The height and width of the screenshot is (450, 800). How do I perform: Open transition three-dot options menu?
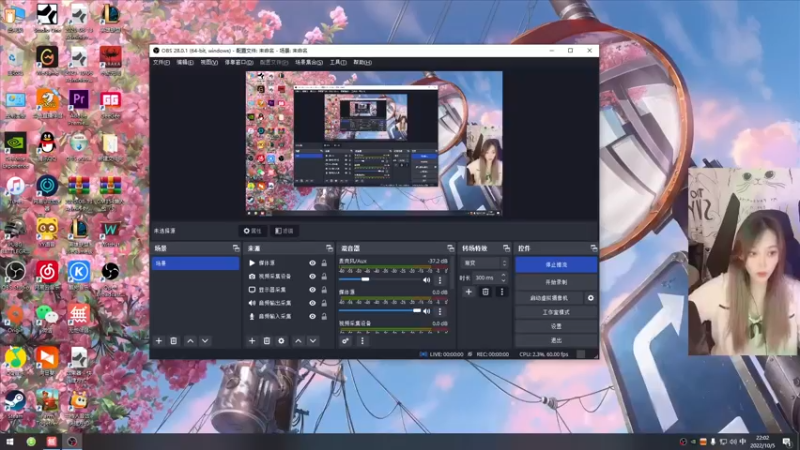(x=502, y=292)
